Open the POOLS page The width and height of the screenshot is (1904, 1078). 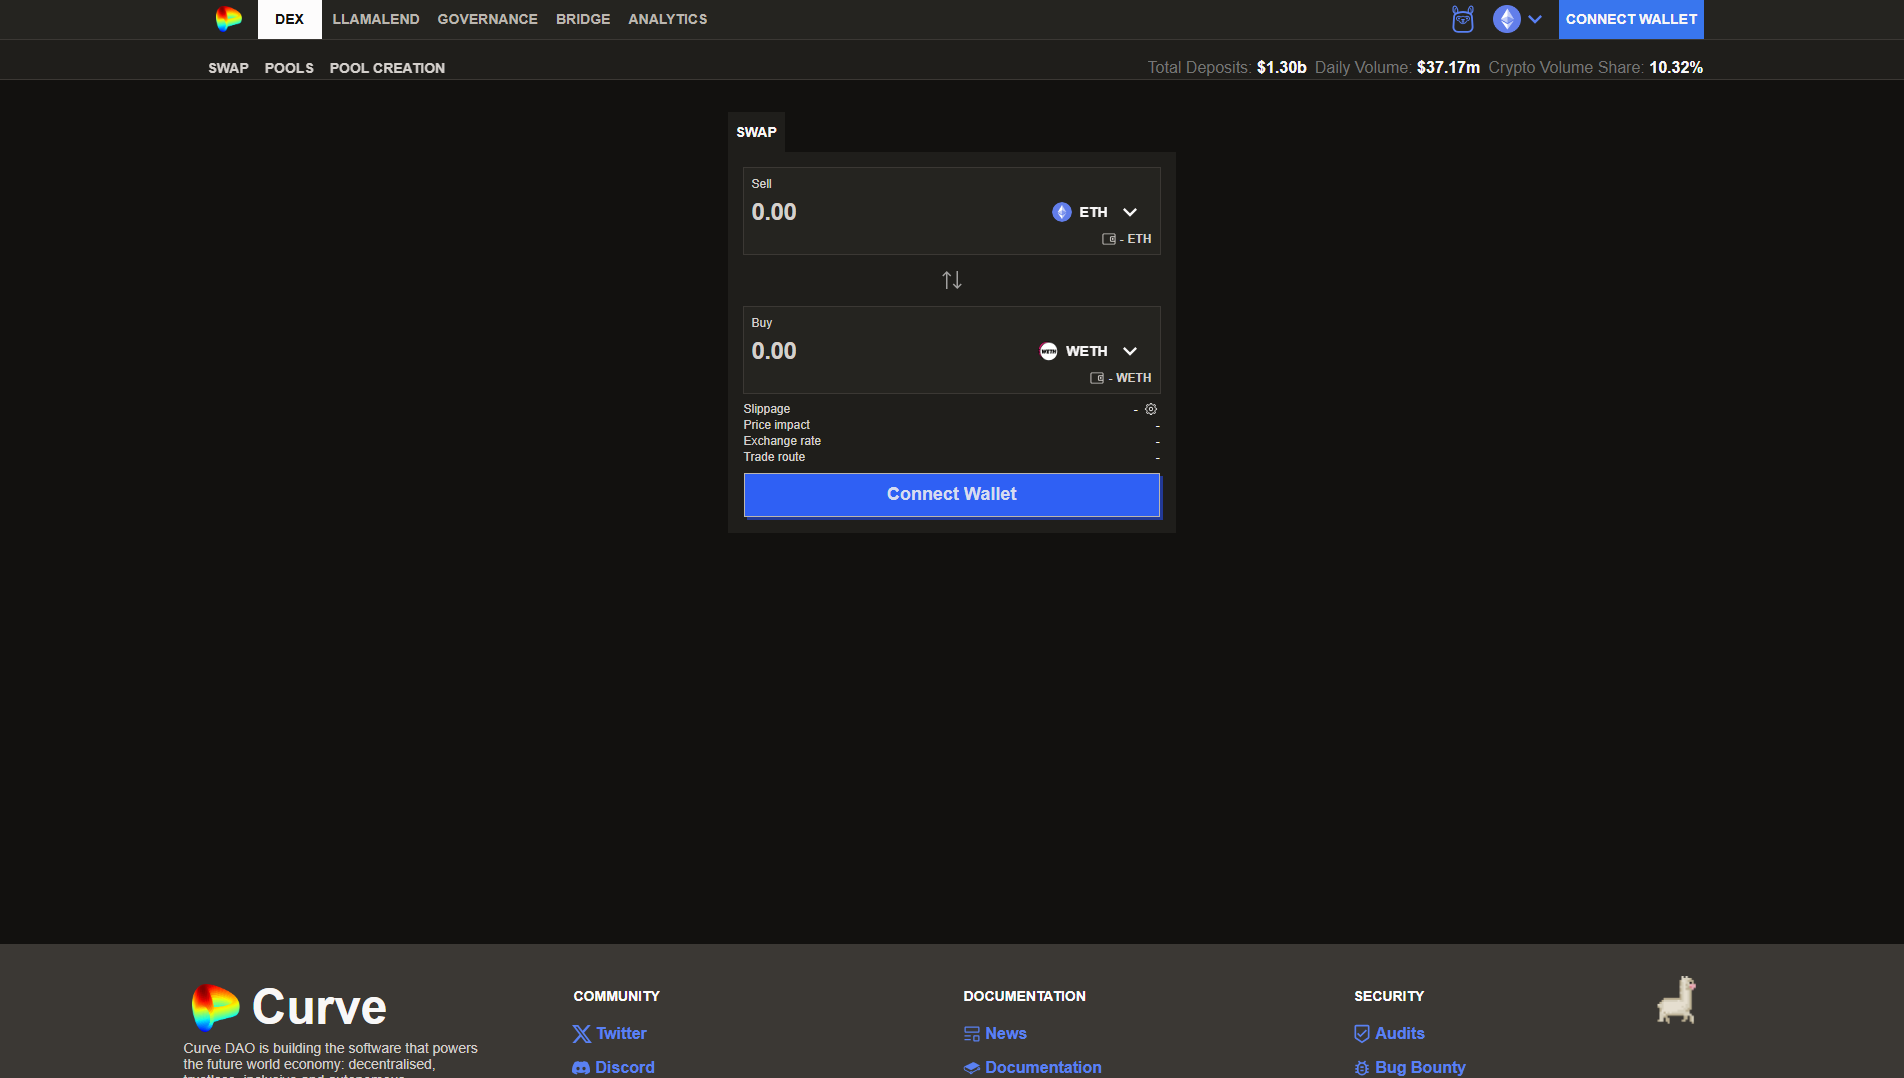pos(289,68)
